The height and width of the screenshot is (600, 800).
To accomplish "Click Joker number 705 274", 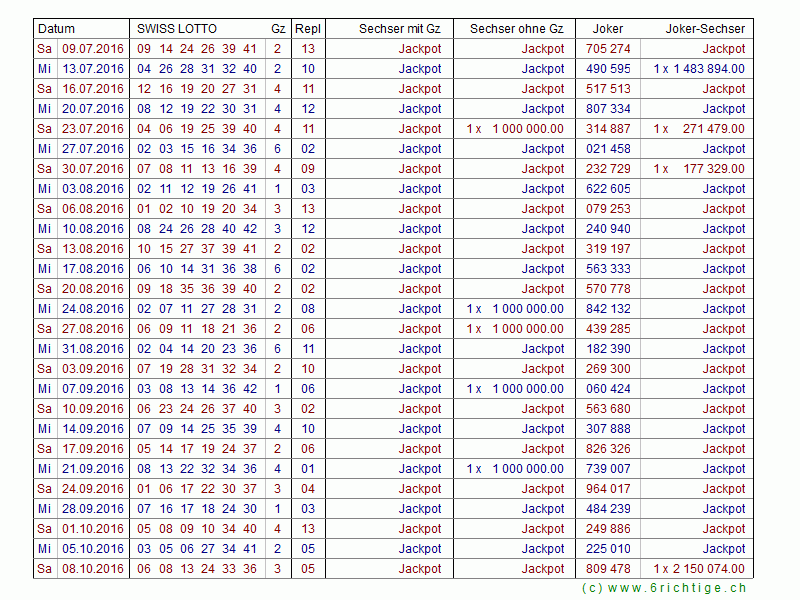I will (x=608, y=49).
